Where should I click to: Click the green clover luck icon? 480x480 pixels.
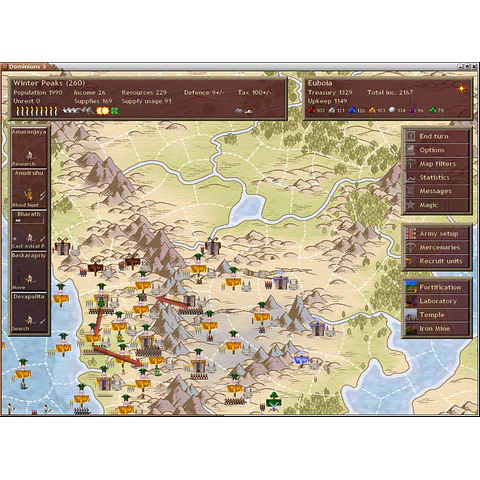click(115, 110)
